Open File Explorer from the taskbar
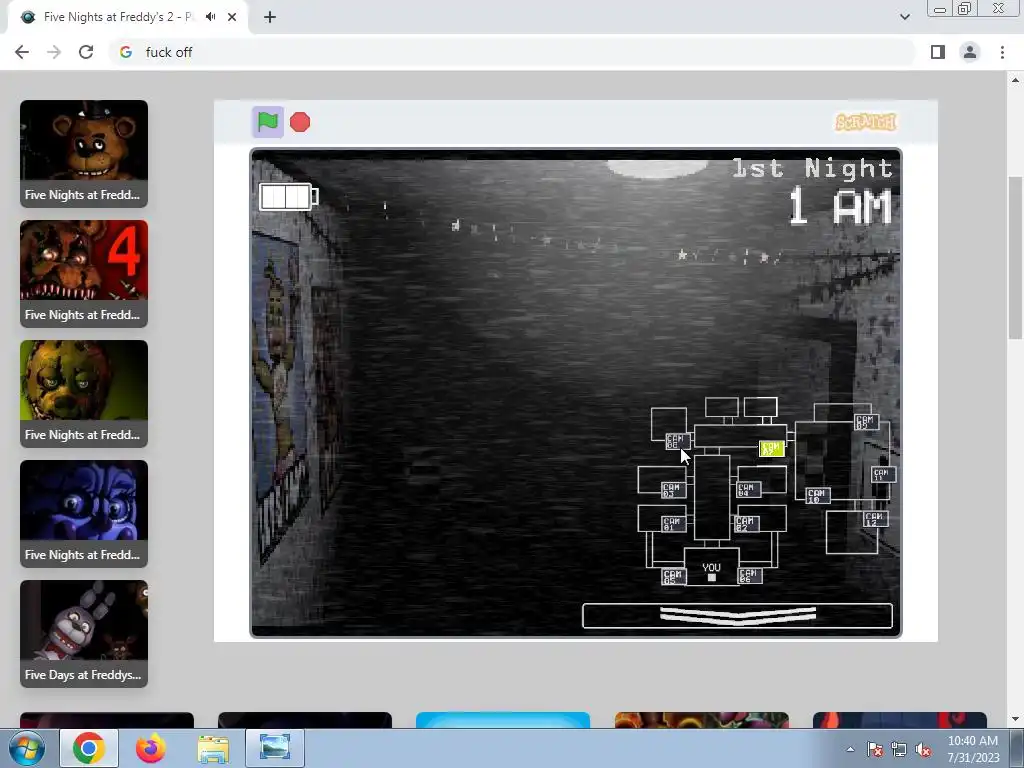The width and height of the screenshot is (1024, 768). pyautogui.click(x=213, y=748)
